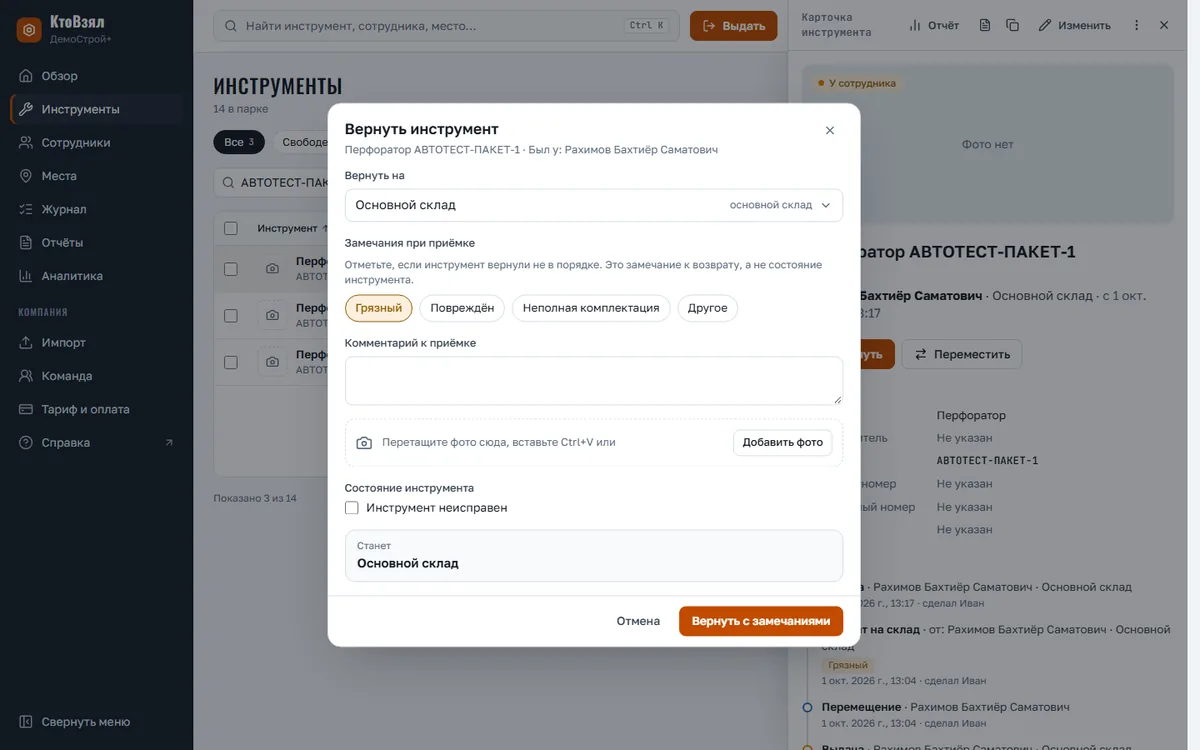The width and height of the screenshot is (1200, 750).
Task: Open Отчёты in the sidebar
Action: [96, 242]
